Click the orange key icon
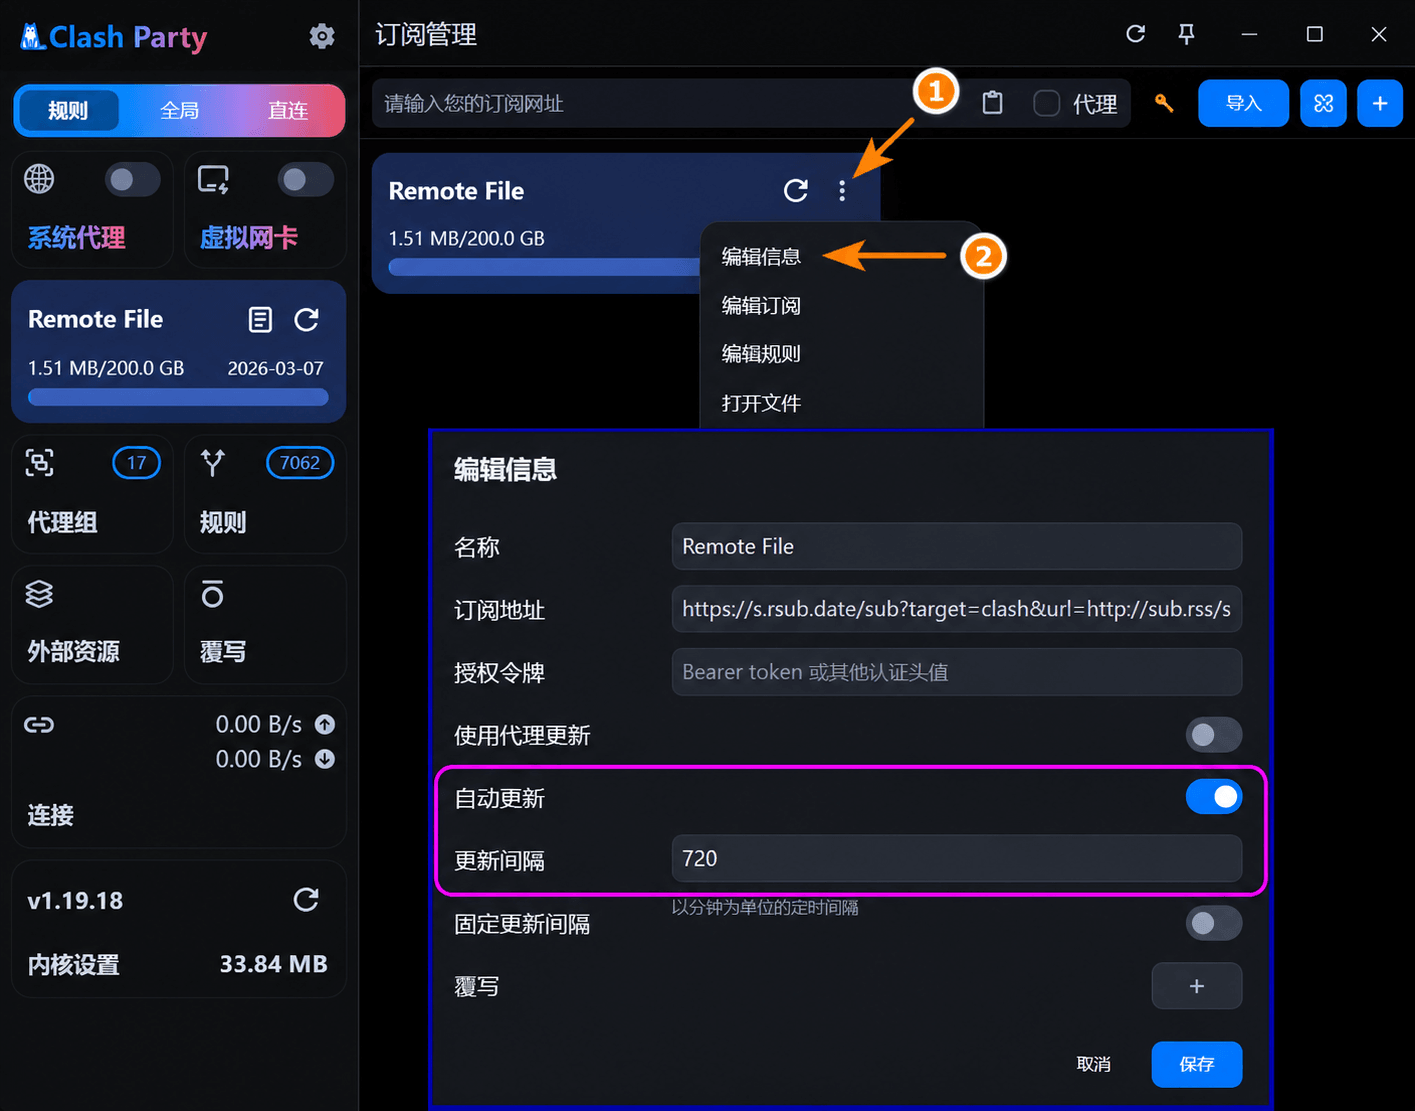The image size is (1415, 1111). [1164, 103]
